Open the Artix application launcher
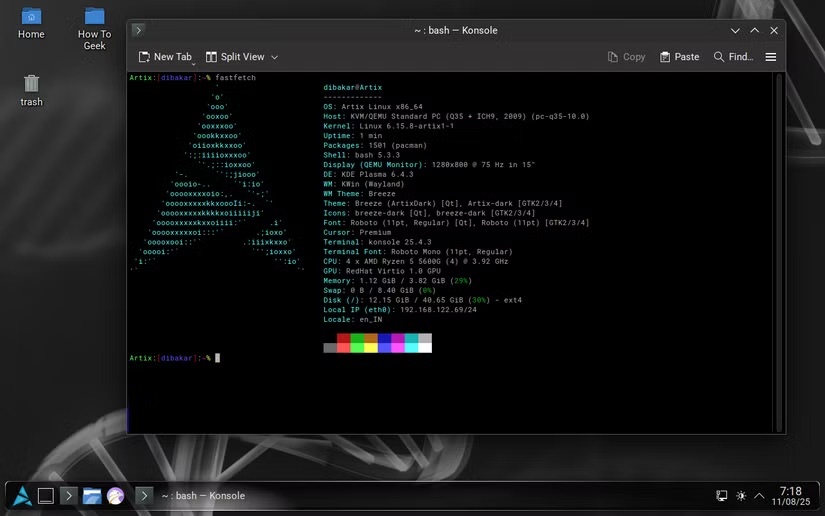The image size is (825, 516). [22, 496]
